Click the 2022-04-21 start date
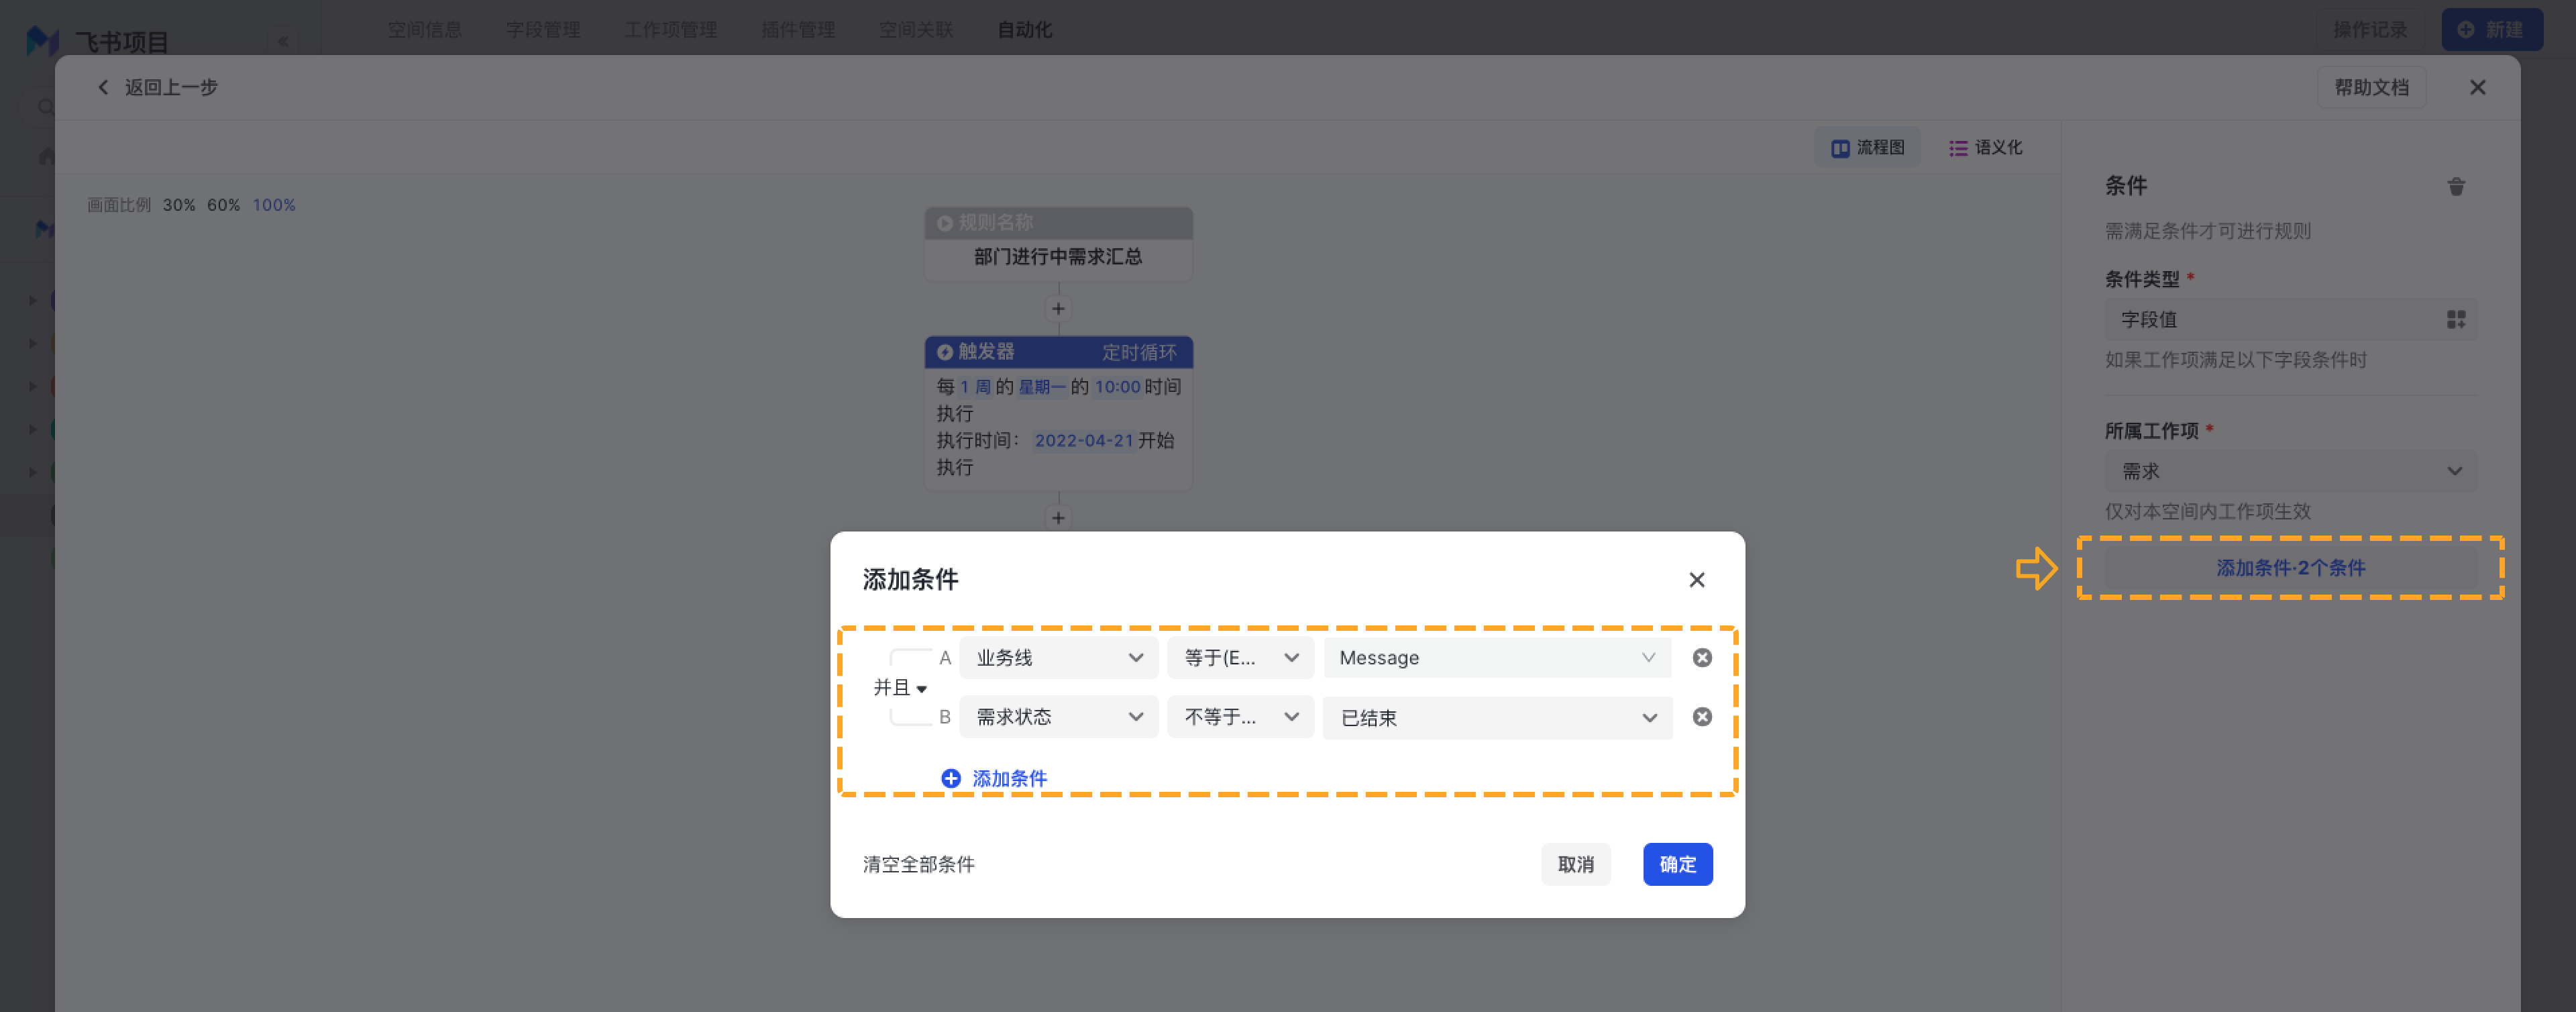Viewport: 2576px width, 1012px height. [1084, 441]
